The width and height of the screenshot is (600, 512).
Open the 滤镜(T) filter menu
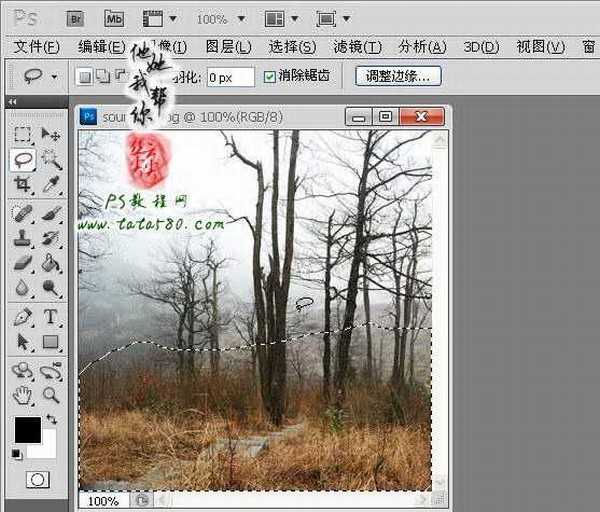357,47
